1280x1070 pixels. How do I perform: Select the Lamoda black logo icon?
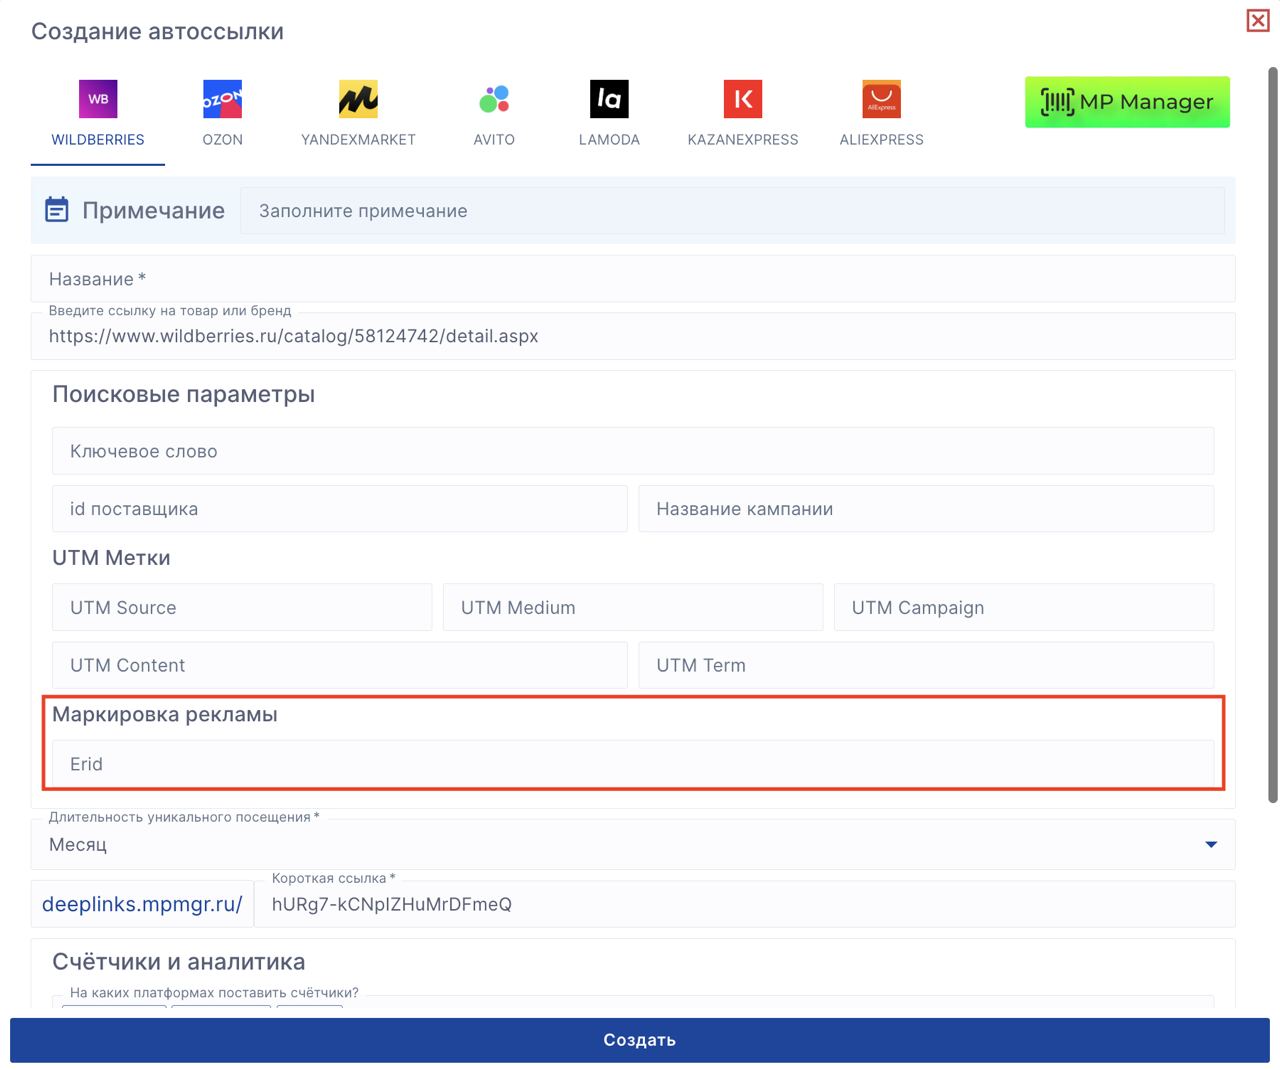[x=609, y=99]
